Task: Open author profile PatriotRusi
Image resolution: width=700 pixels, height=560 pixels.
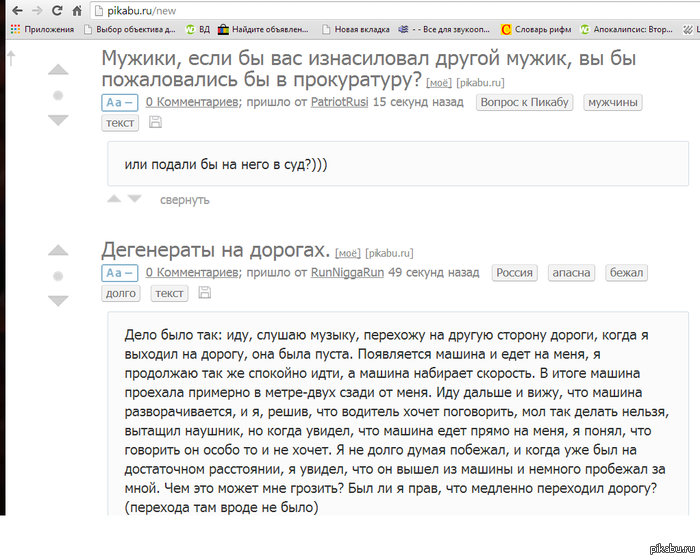Action: point(339,103)
